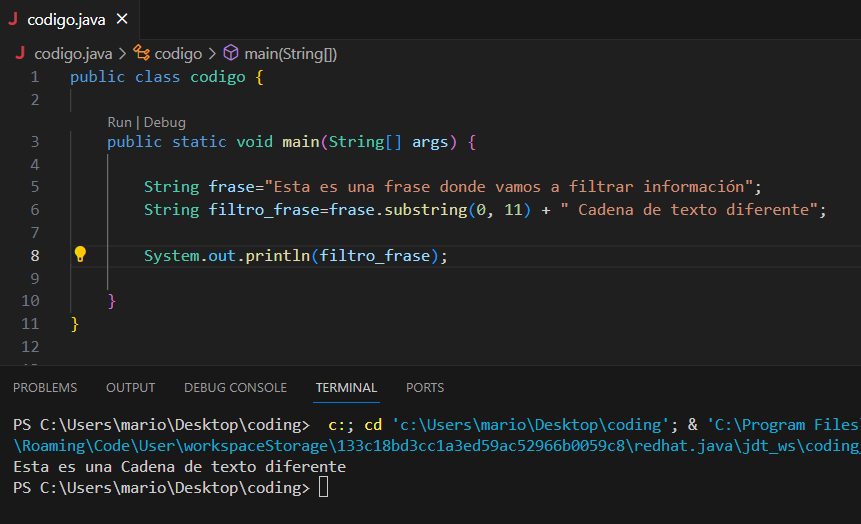Click line number 6 in the gutter
This screenshot has width=861, height=524.
click(35, 210)
